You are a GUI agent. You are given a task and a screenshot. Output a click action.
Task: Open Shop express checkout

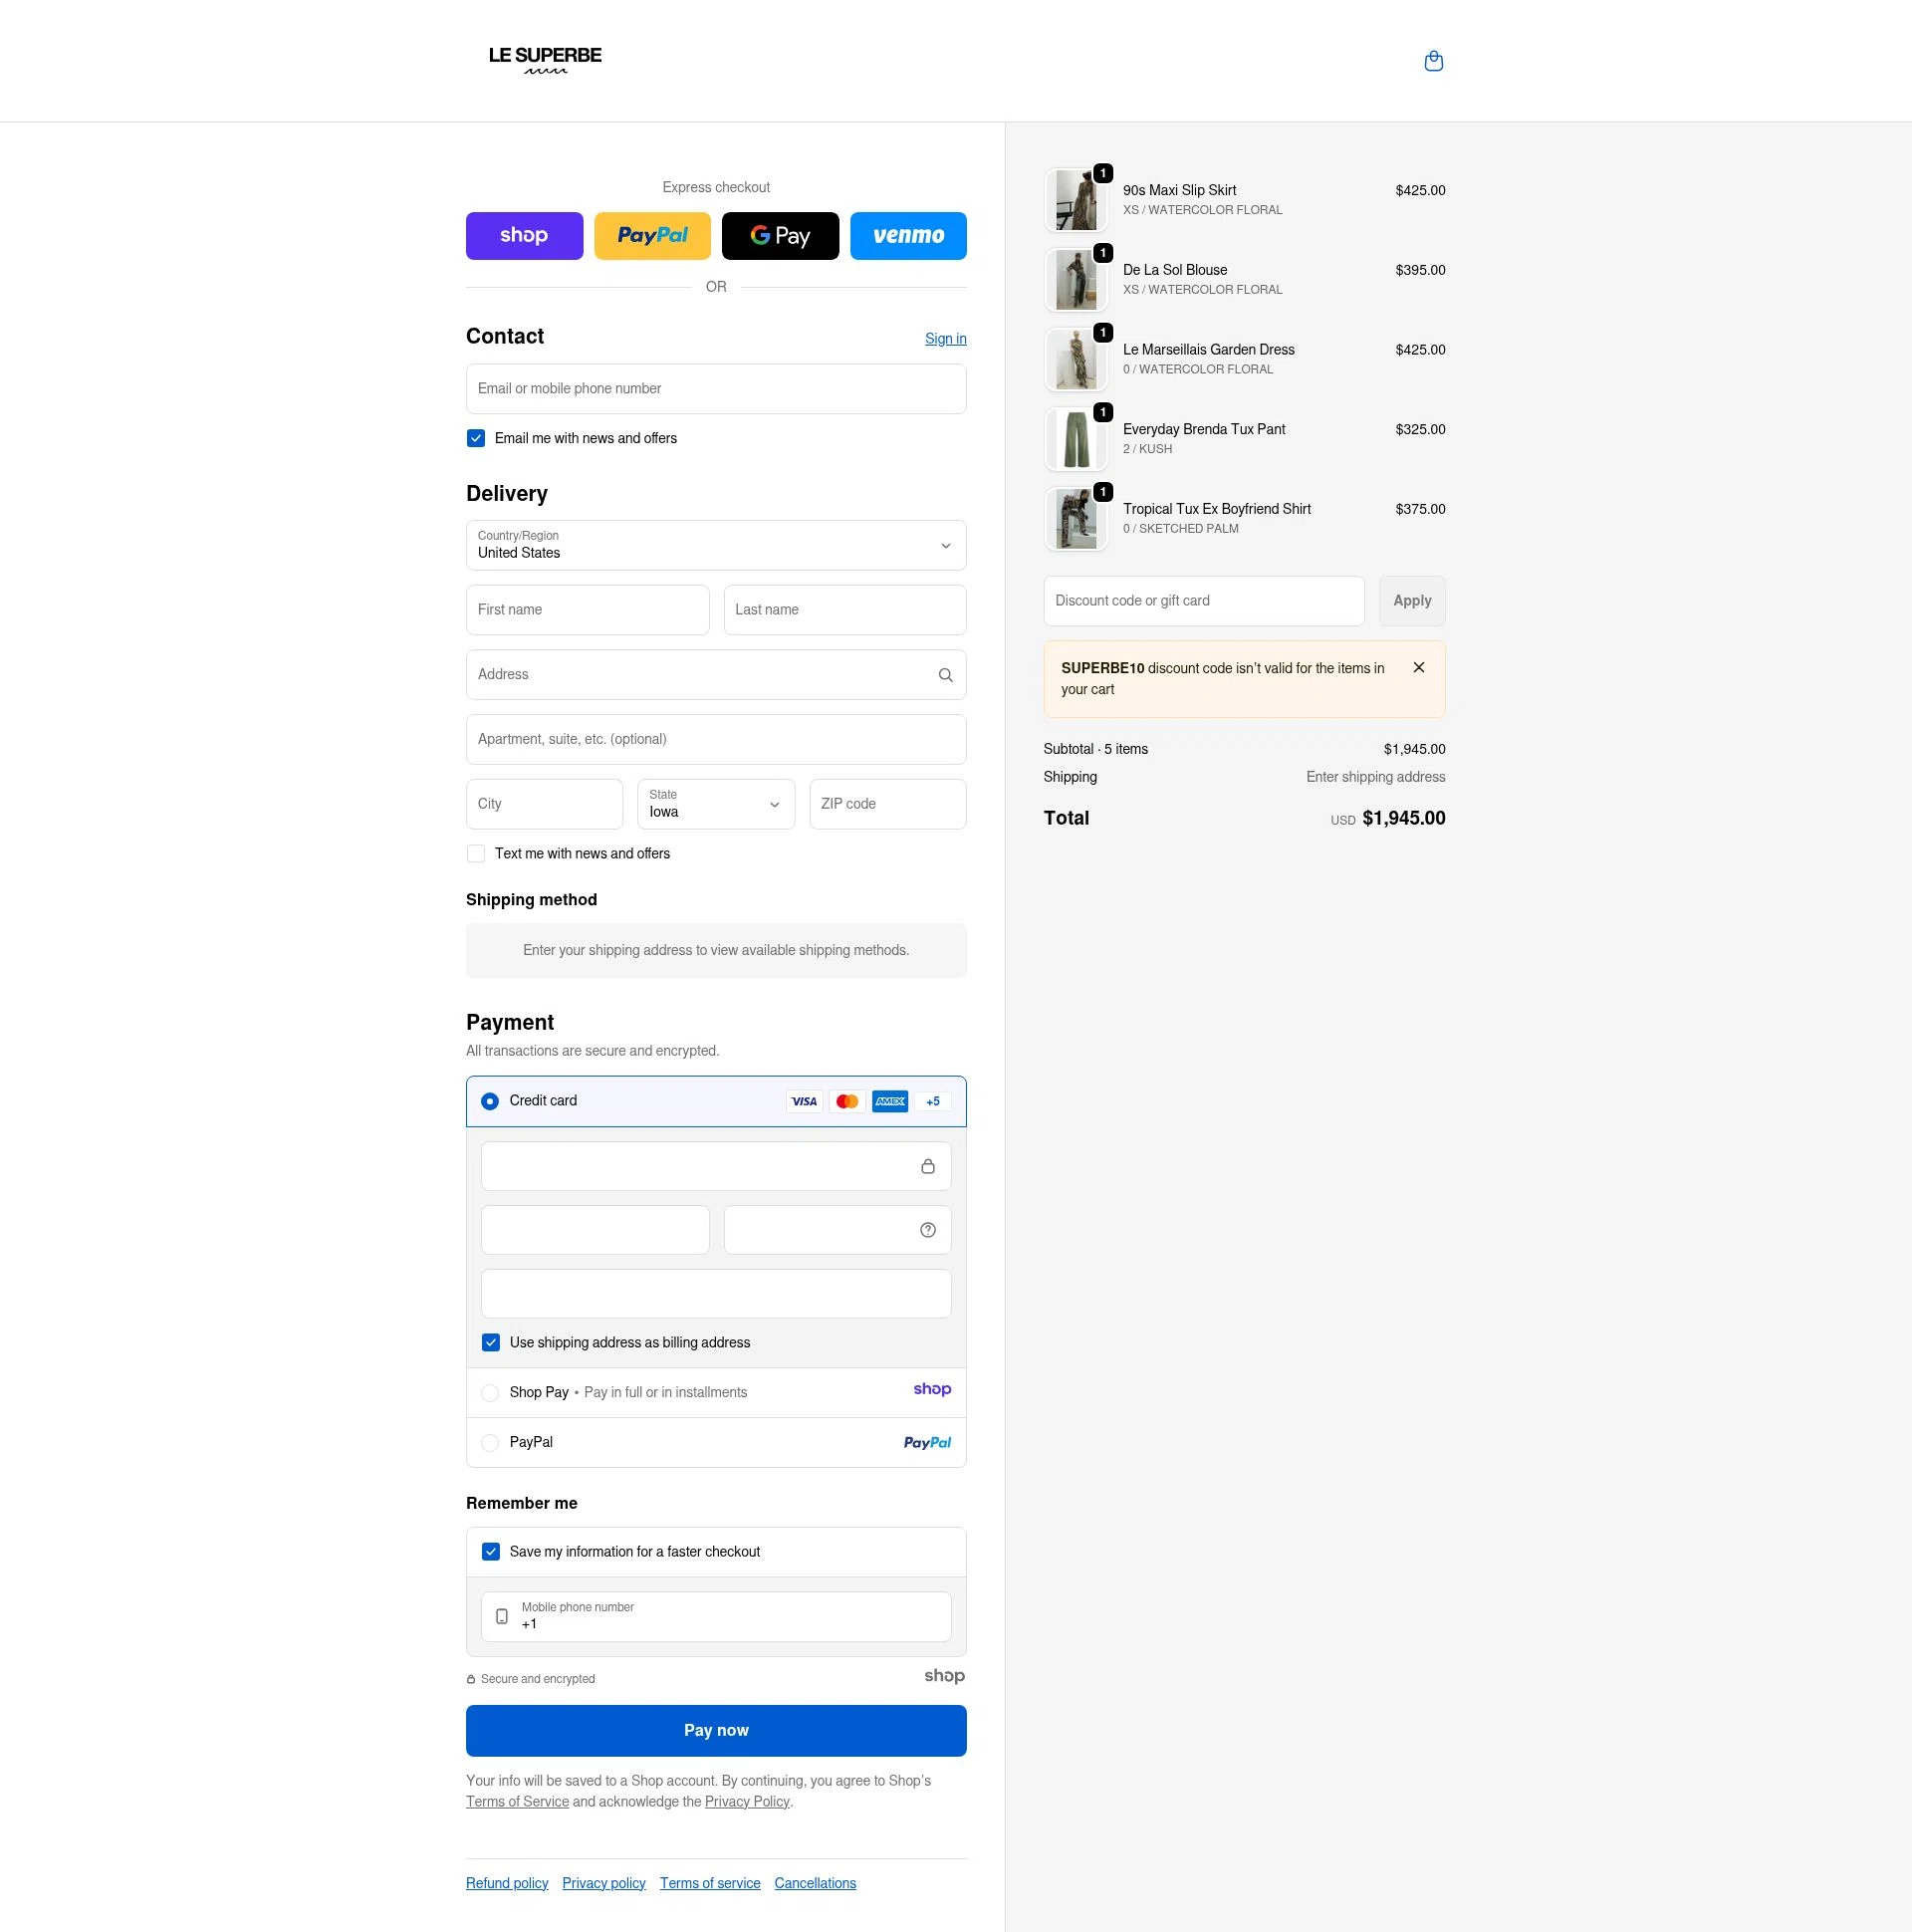524,235
